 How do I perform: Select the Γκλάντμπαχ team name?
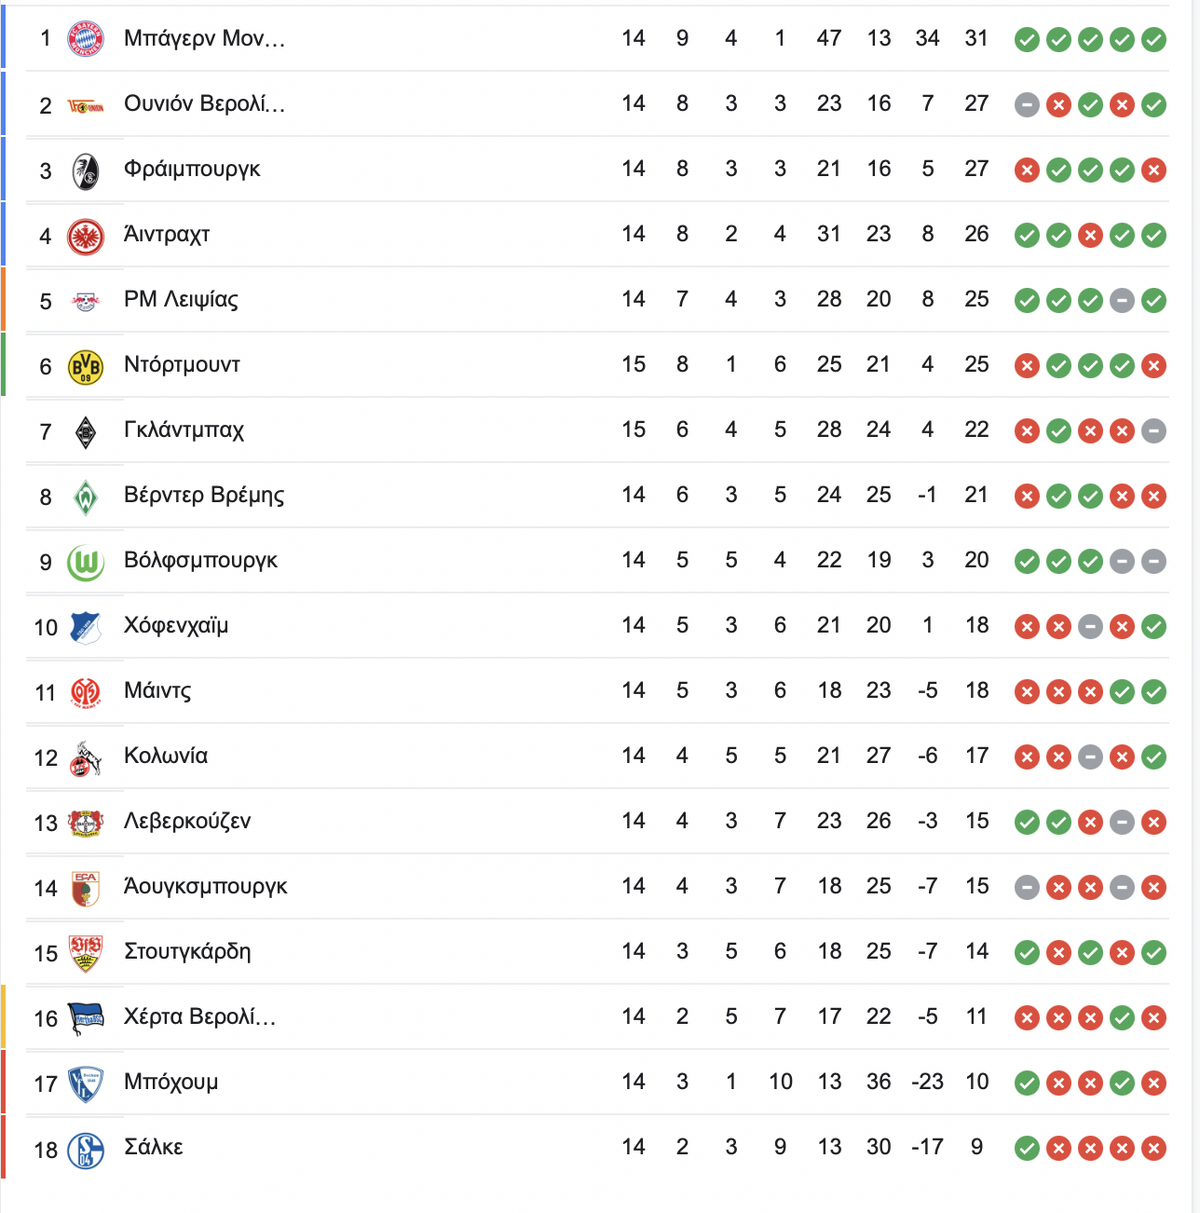click(x=184, y=430)
